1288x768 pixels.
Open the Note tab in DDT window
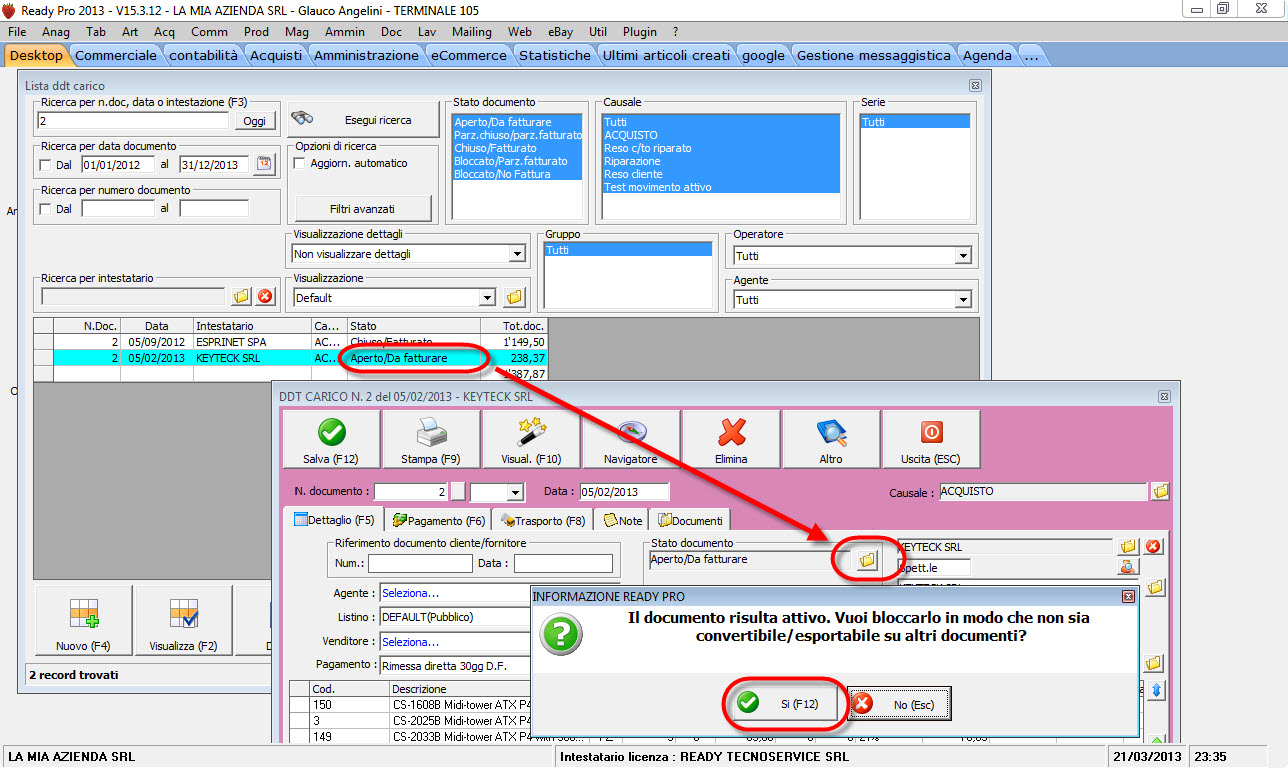tap(622, 520)
